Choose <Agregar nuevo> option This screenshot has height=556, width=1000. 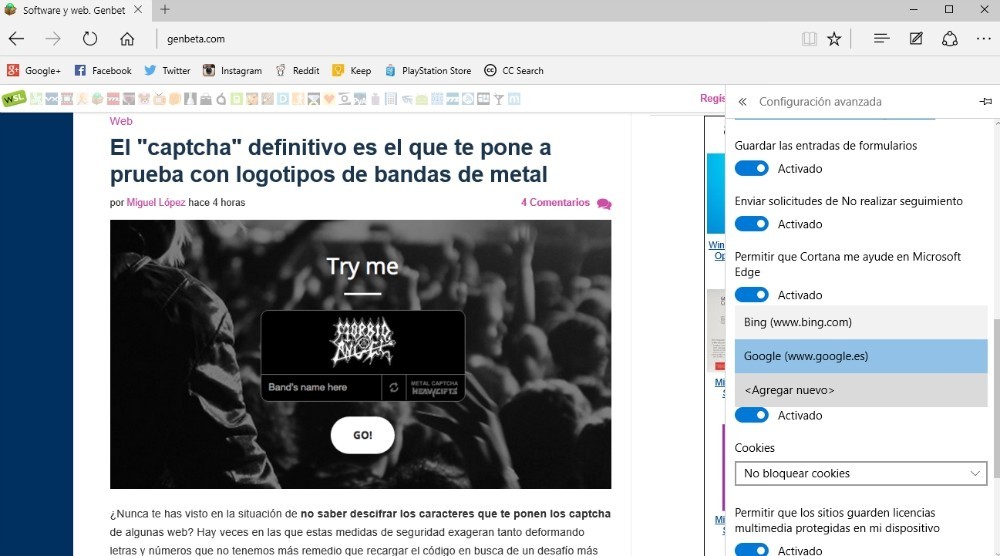click(861, 390)
